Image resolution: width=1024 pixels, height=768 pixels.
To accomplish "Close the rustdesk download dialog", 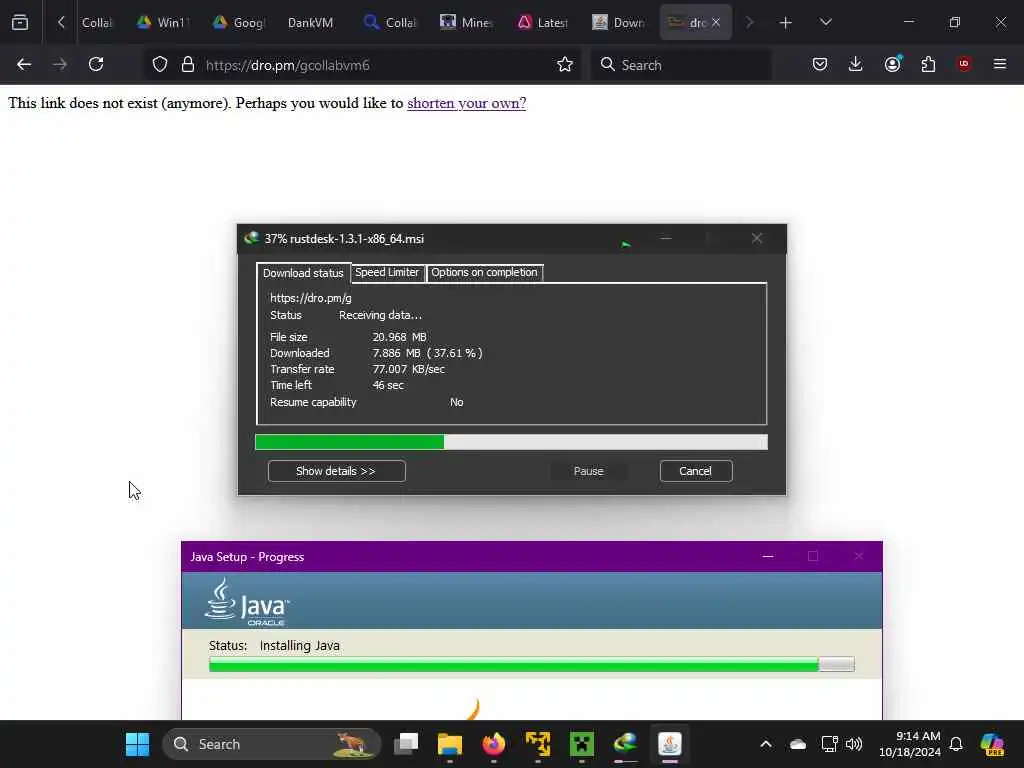I will (757, 238).
